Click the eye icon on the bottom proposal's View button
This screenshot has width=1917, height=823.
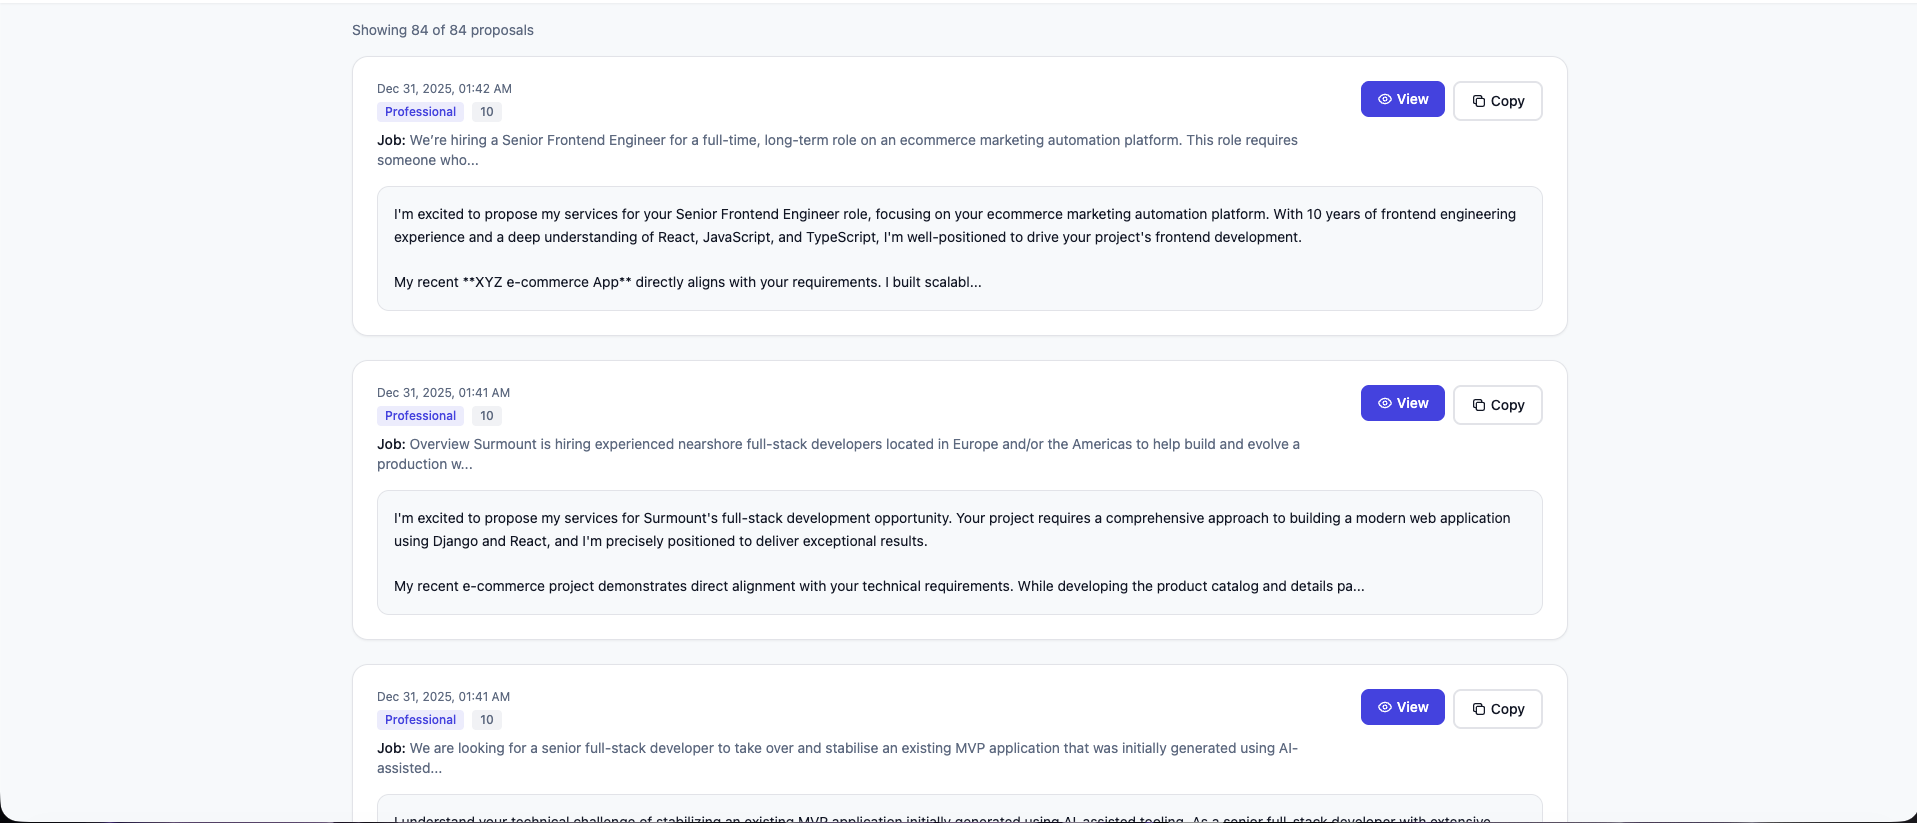coord(1384,707)
